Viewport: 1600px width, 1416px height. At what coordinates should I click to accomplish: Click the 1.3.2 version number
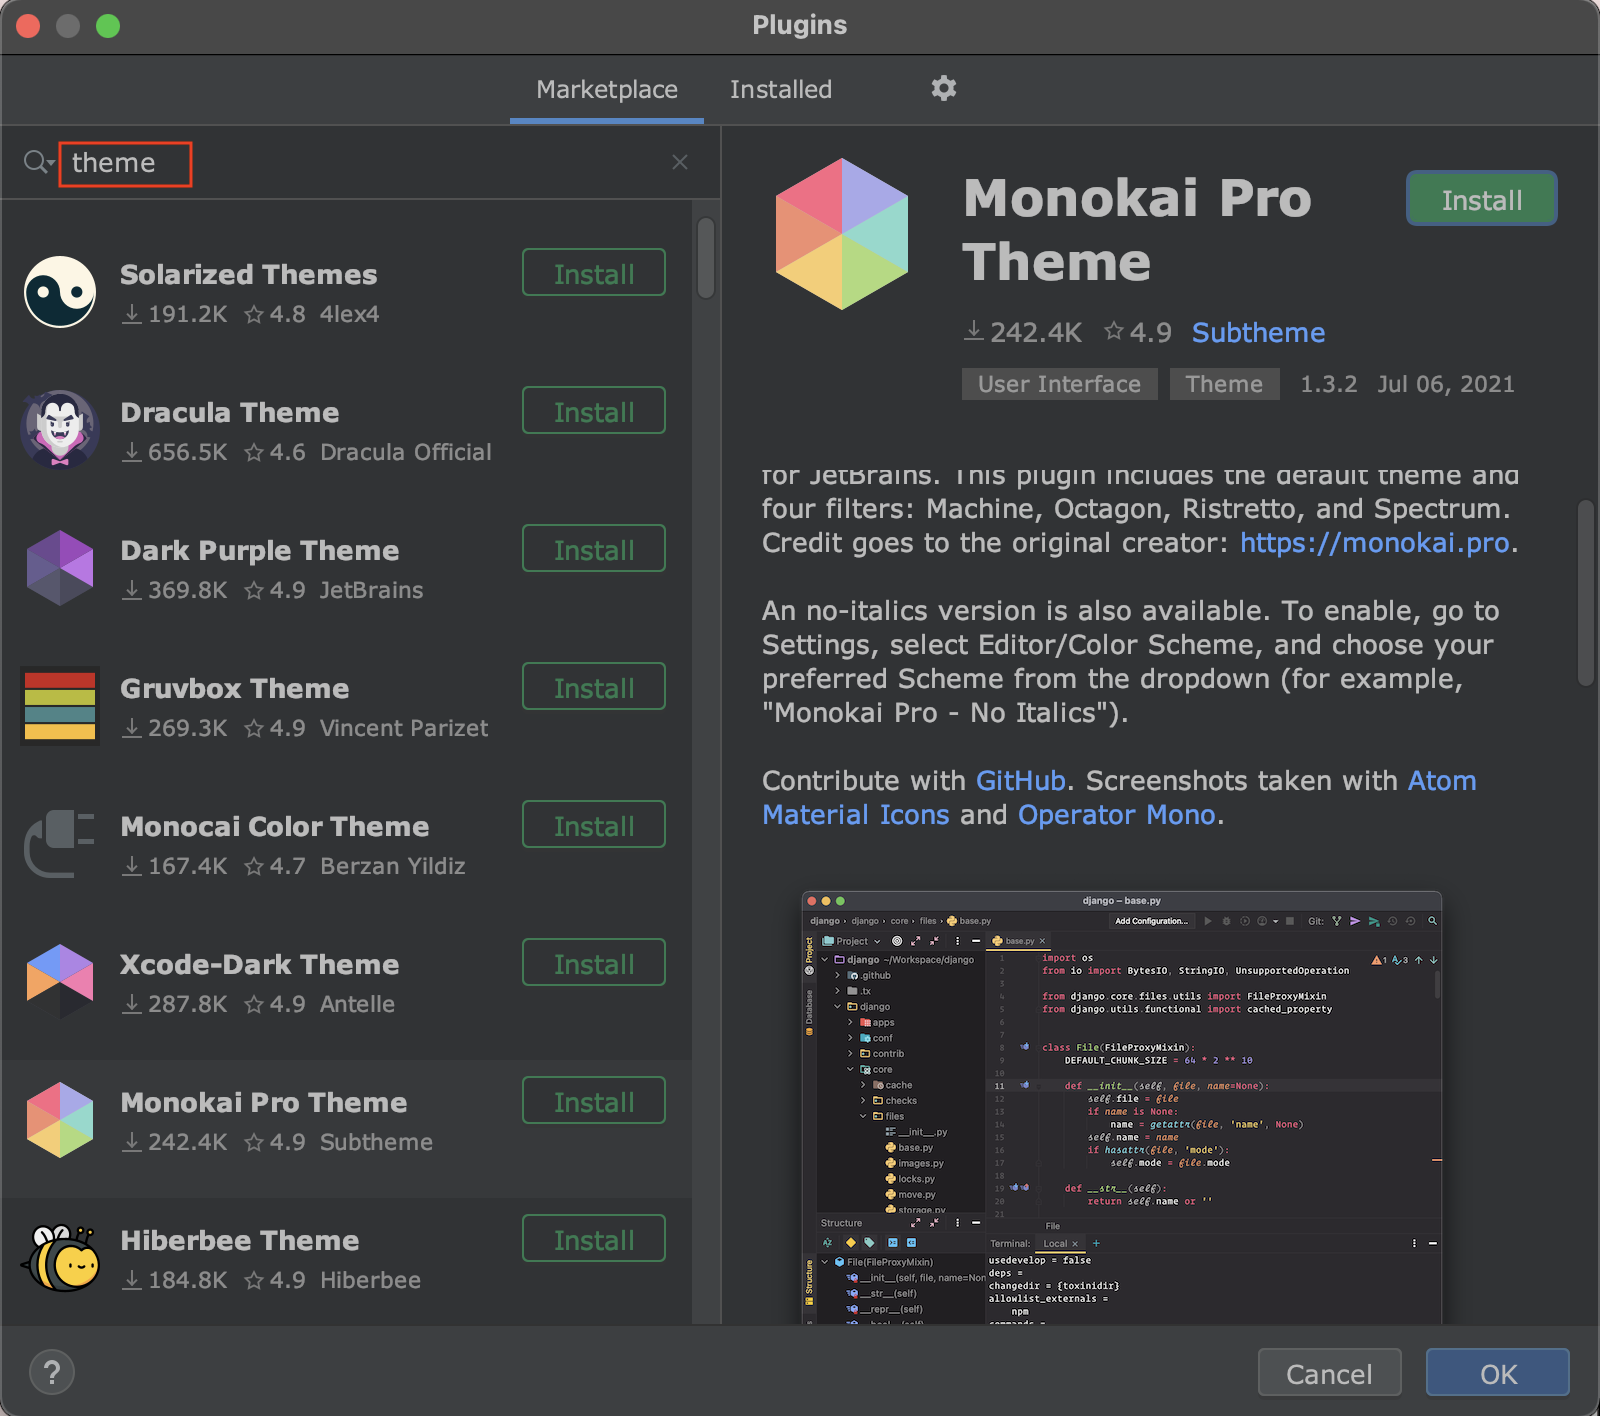1329,384
